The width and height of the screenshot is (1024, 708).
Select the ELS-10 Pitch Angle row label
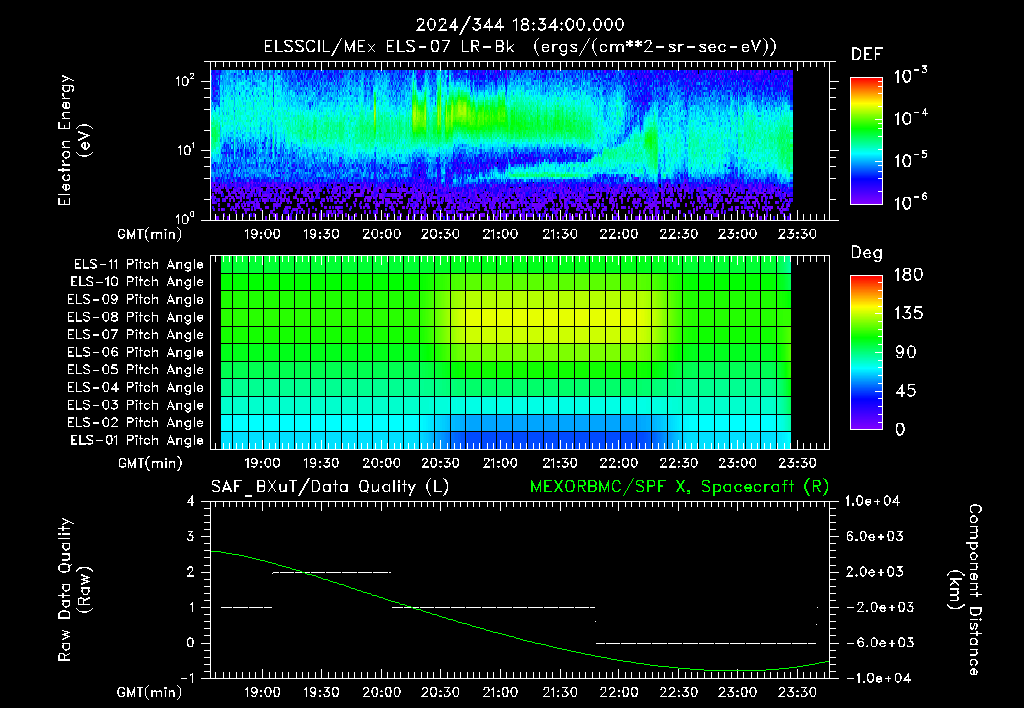[x=136, y=282]
